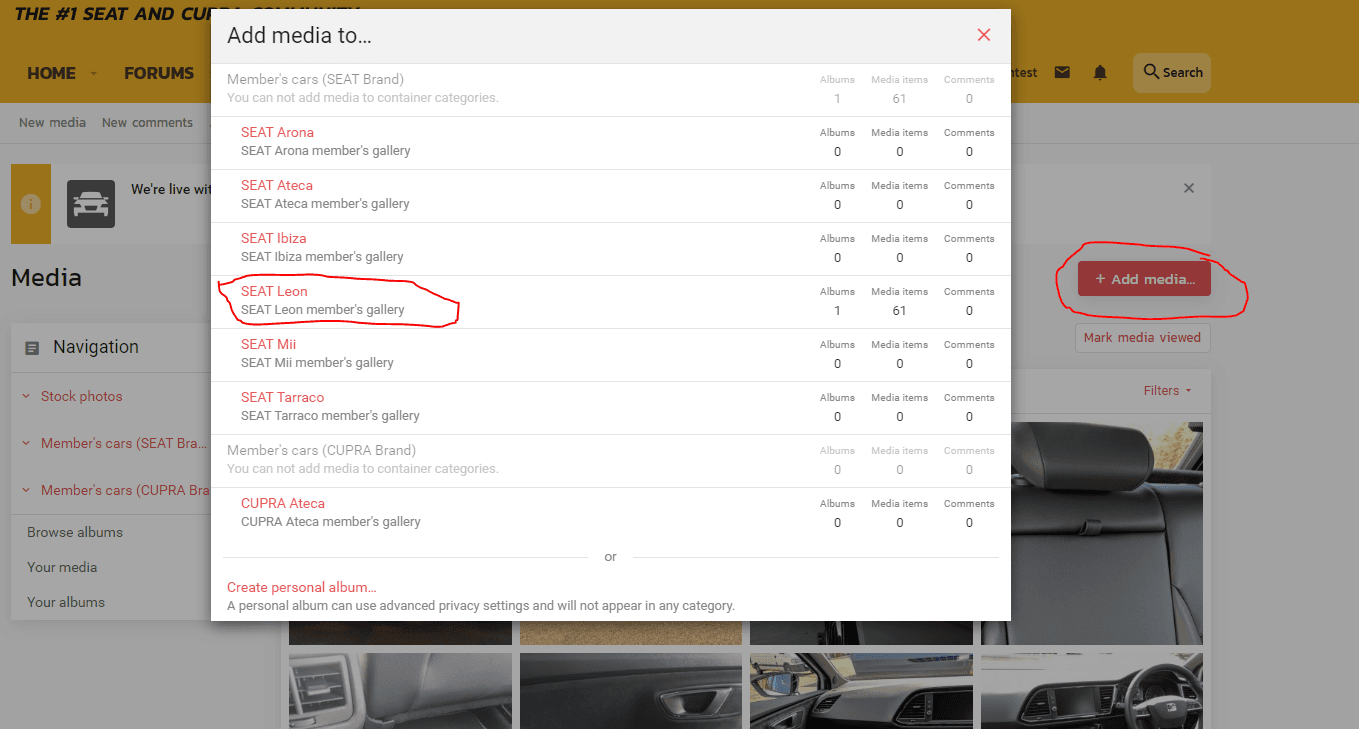The width and height of the screenshot is (1359, 729).
Task: Click the yellow info icon
Action: 31,204
